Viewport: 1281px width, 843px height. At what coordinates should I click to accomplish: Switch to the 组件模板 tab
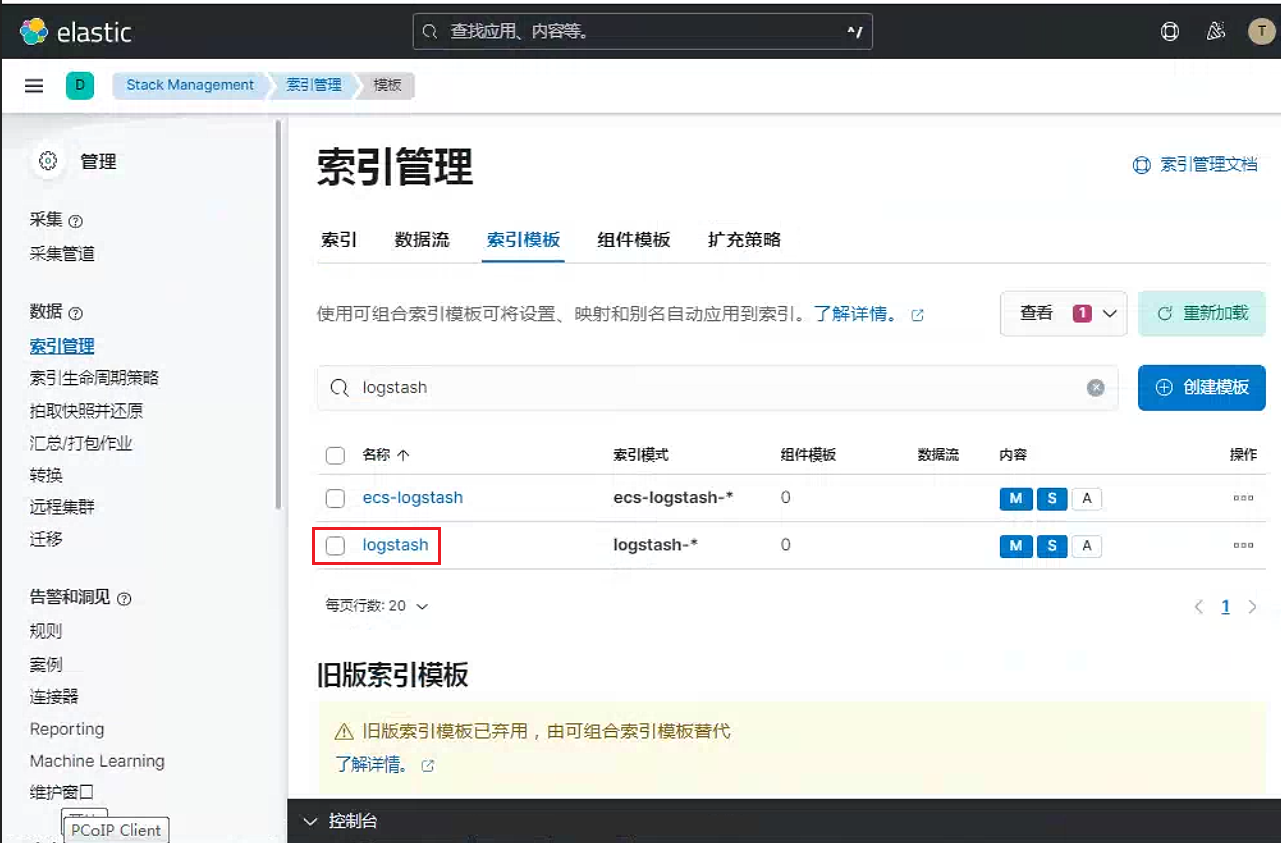click(x=634, y=240)
